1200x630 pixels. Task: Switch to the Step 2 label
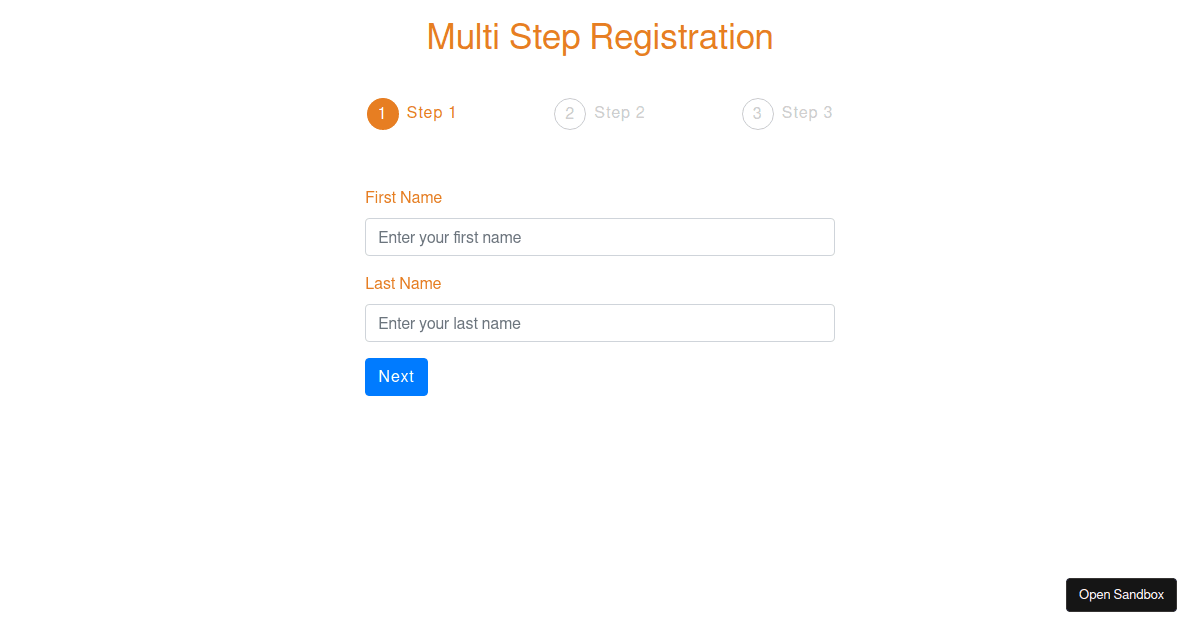pos(619,113)
